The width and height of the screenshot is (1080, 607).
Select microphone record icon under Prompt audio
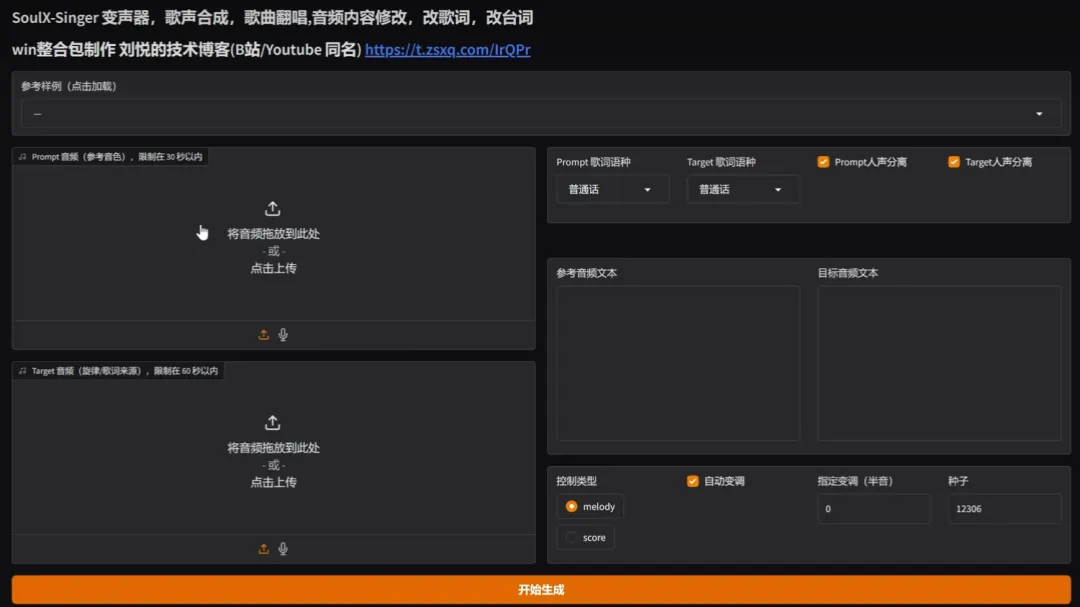(x=283, y=335)
